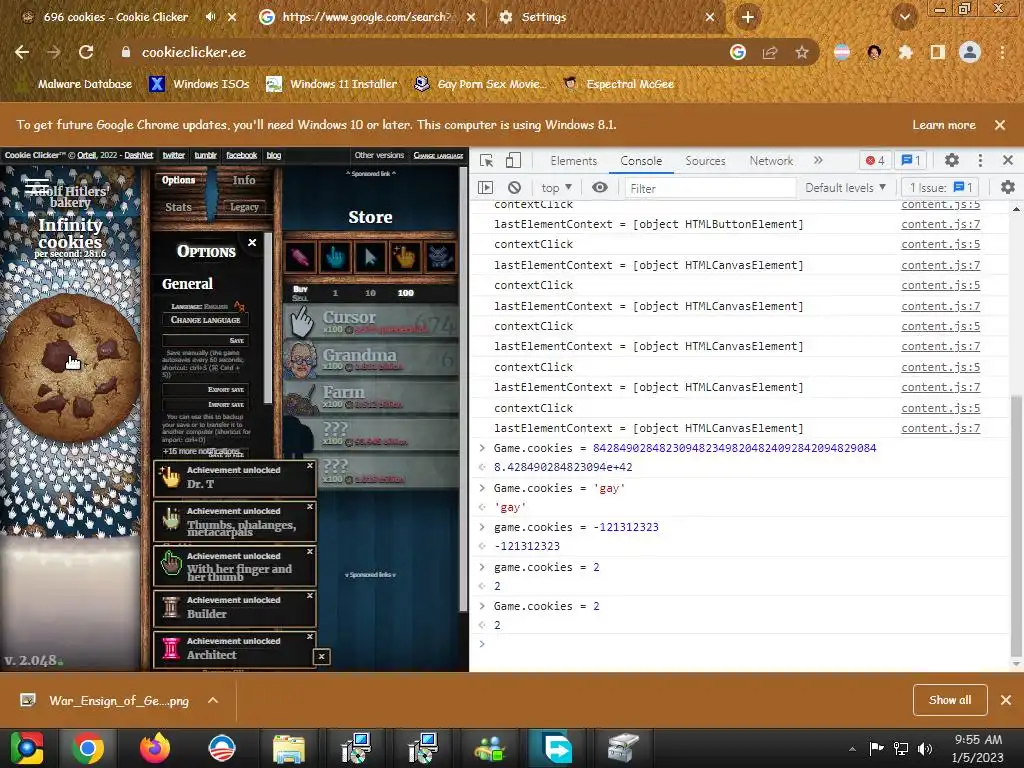Open the Windows ISOs bookmark

(x=199, y=84)
